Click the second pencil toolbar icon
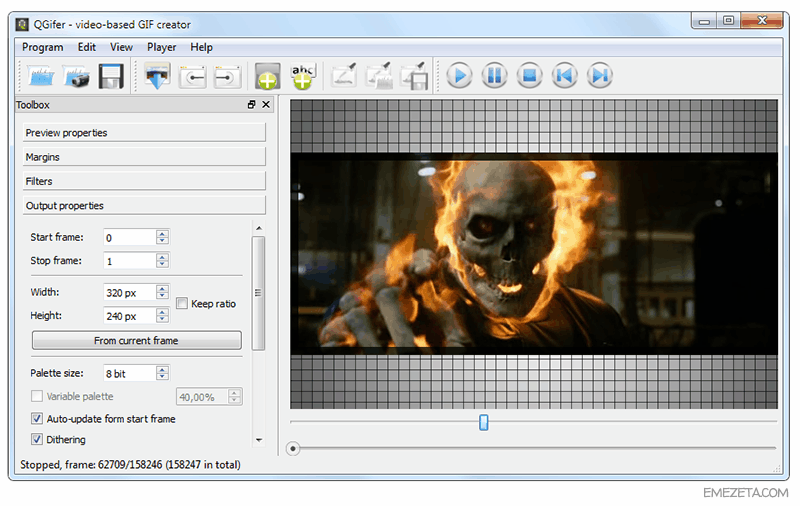 [x=379, y=77]
